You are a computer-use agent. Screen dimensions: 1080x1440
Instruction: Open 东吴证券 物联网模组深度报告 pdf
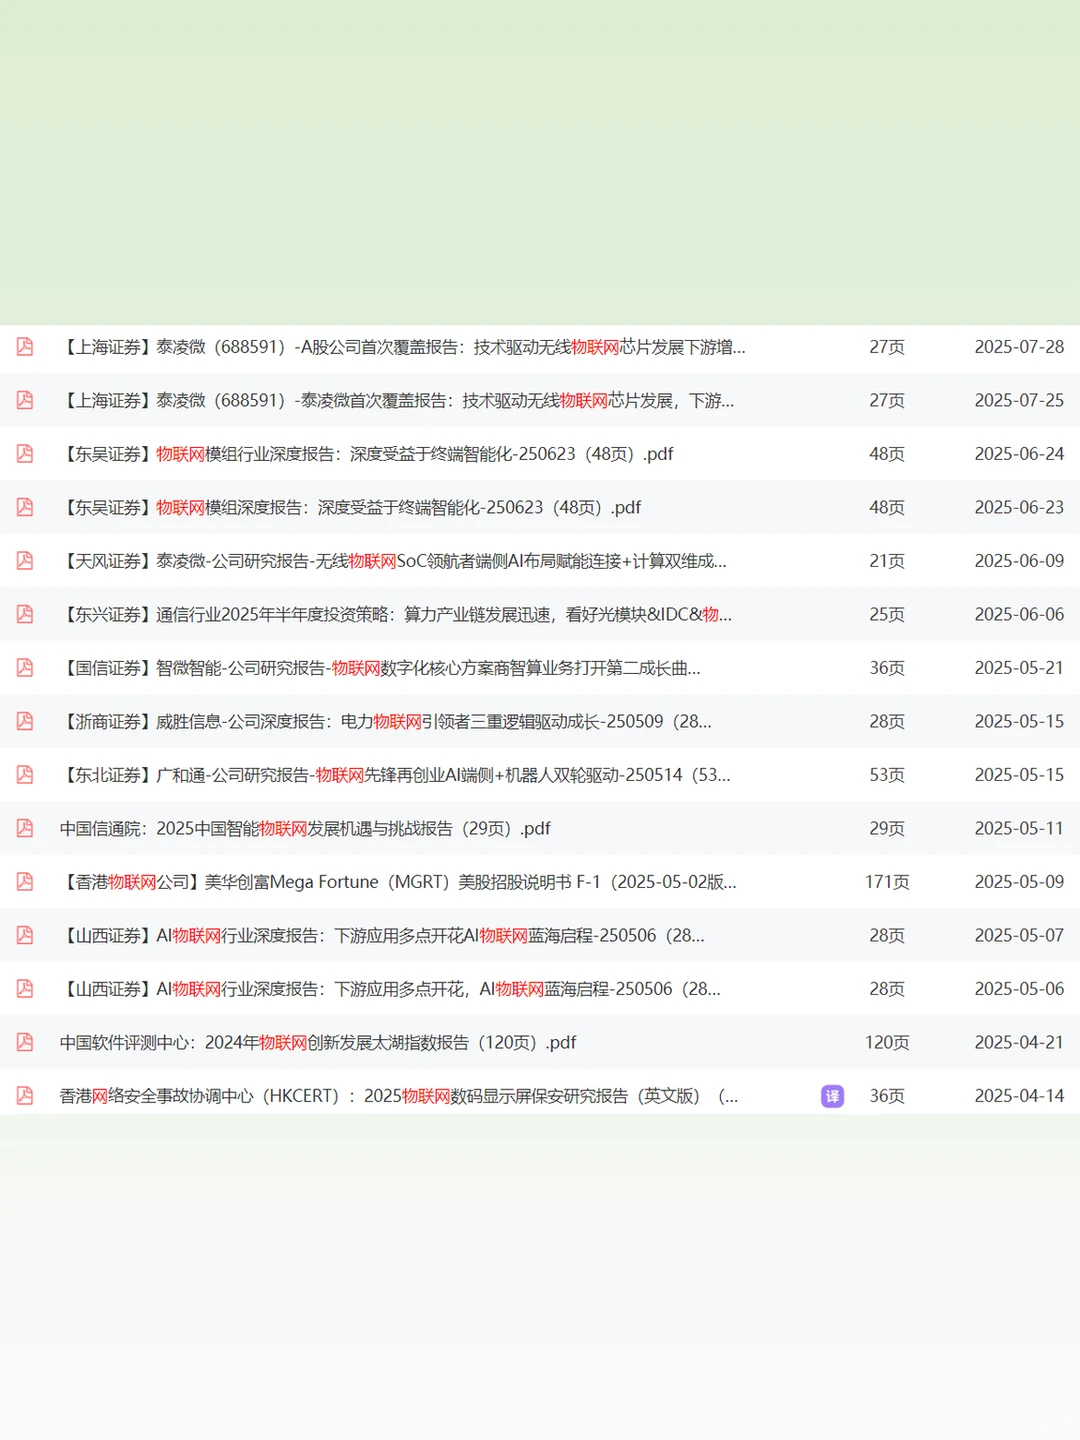click(350, 507)
